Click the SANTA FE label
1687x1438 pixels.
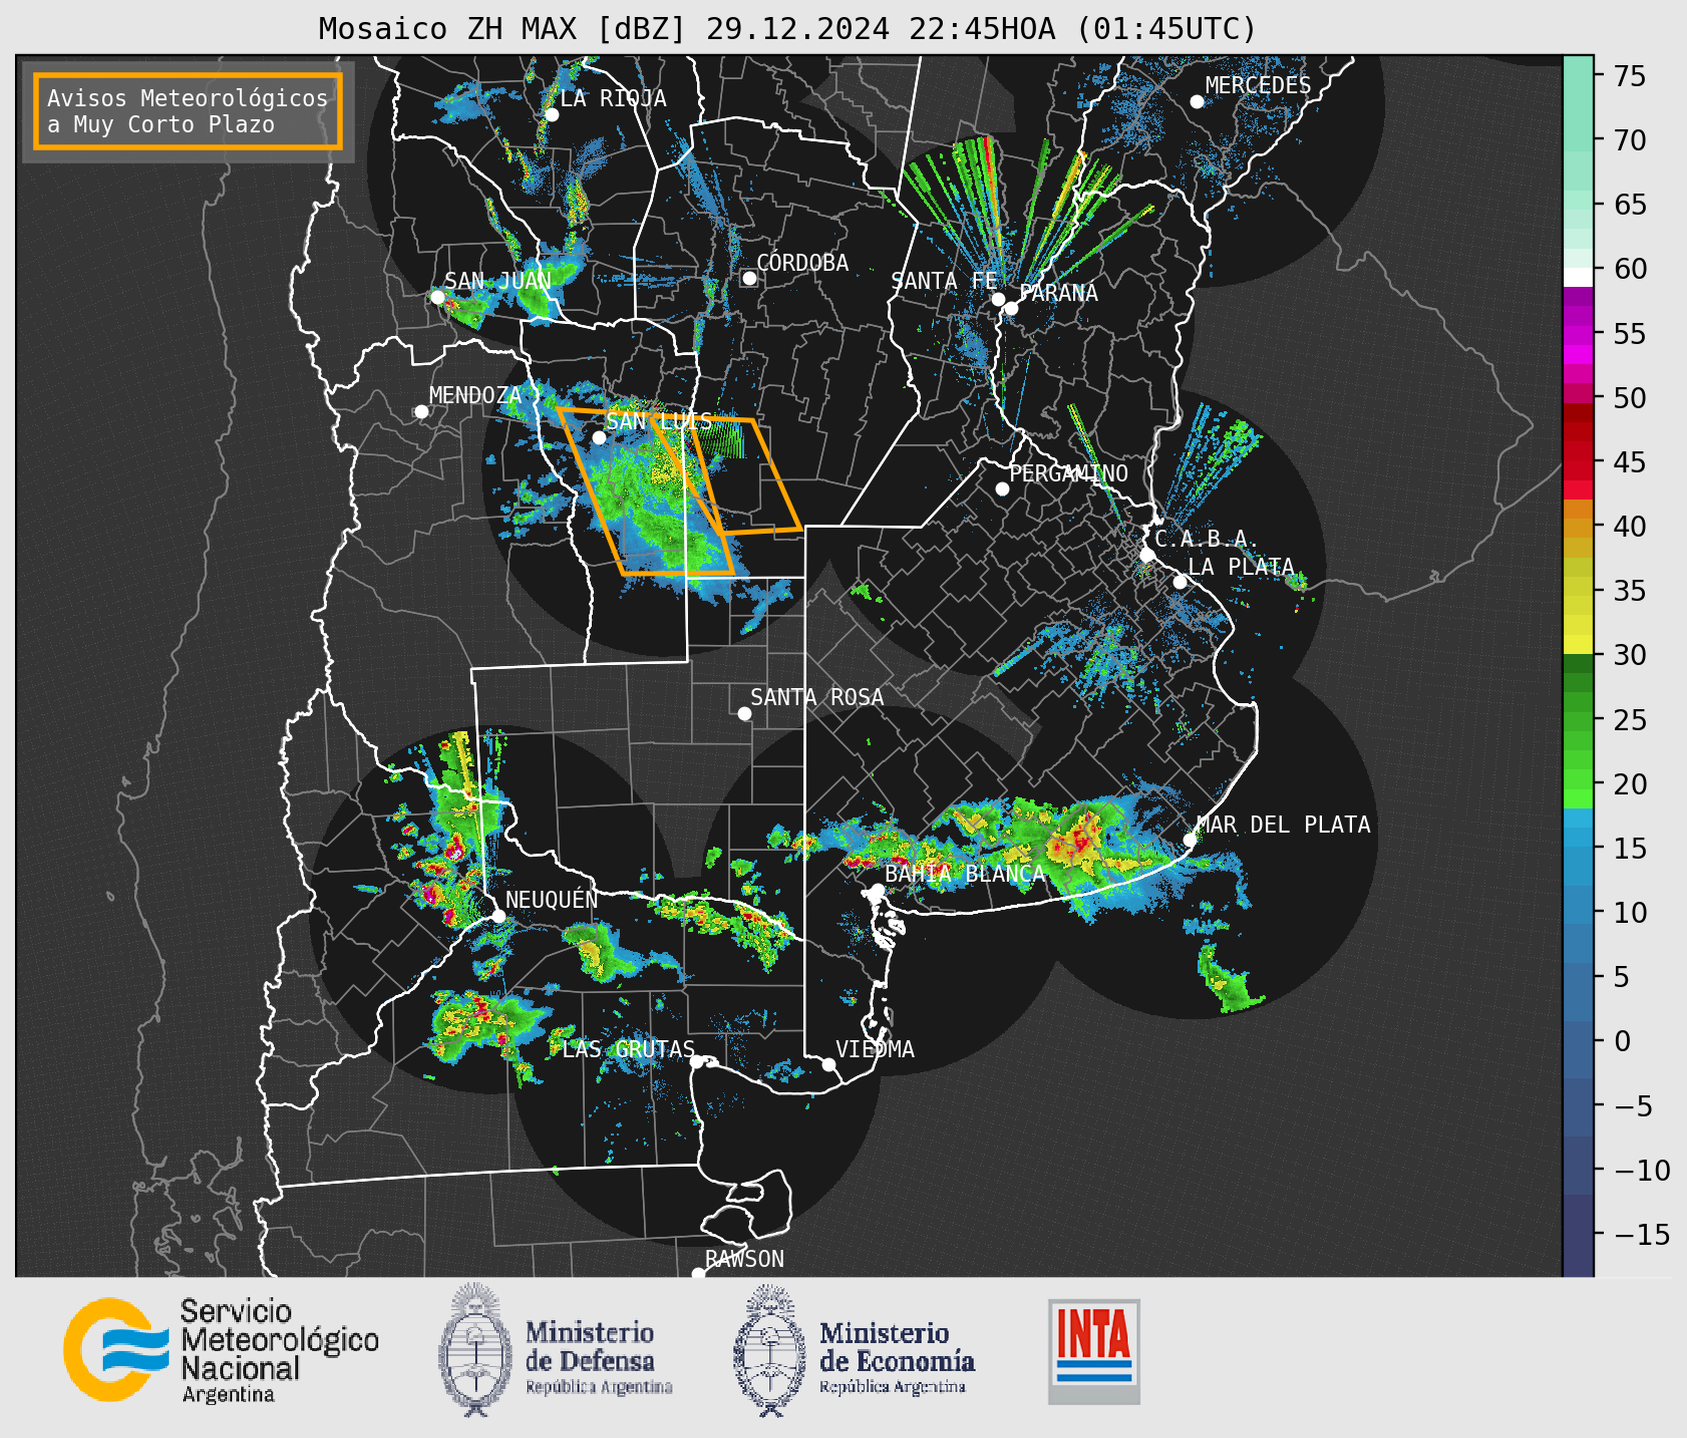(x=944, y=281)
